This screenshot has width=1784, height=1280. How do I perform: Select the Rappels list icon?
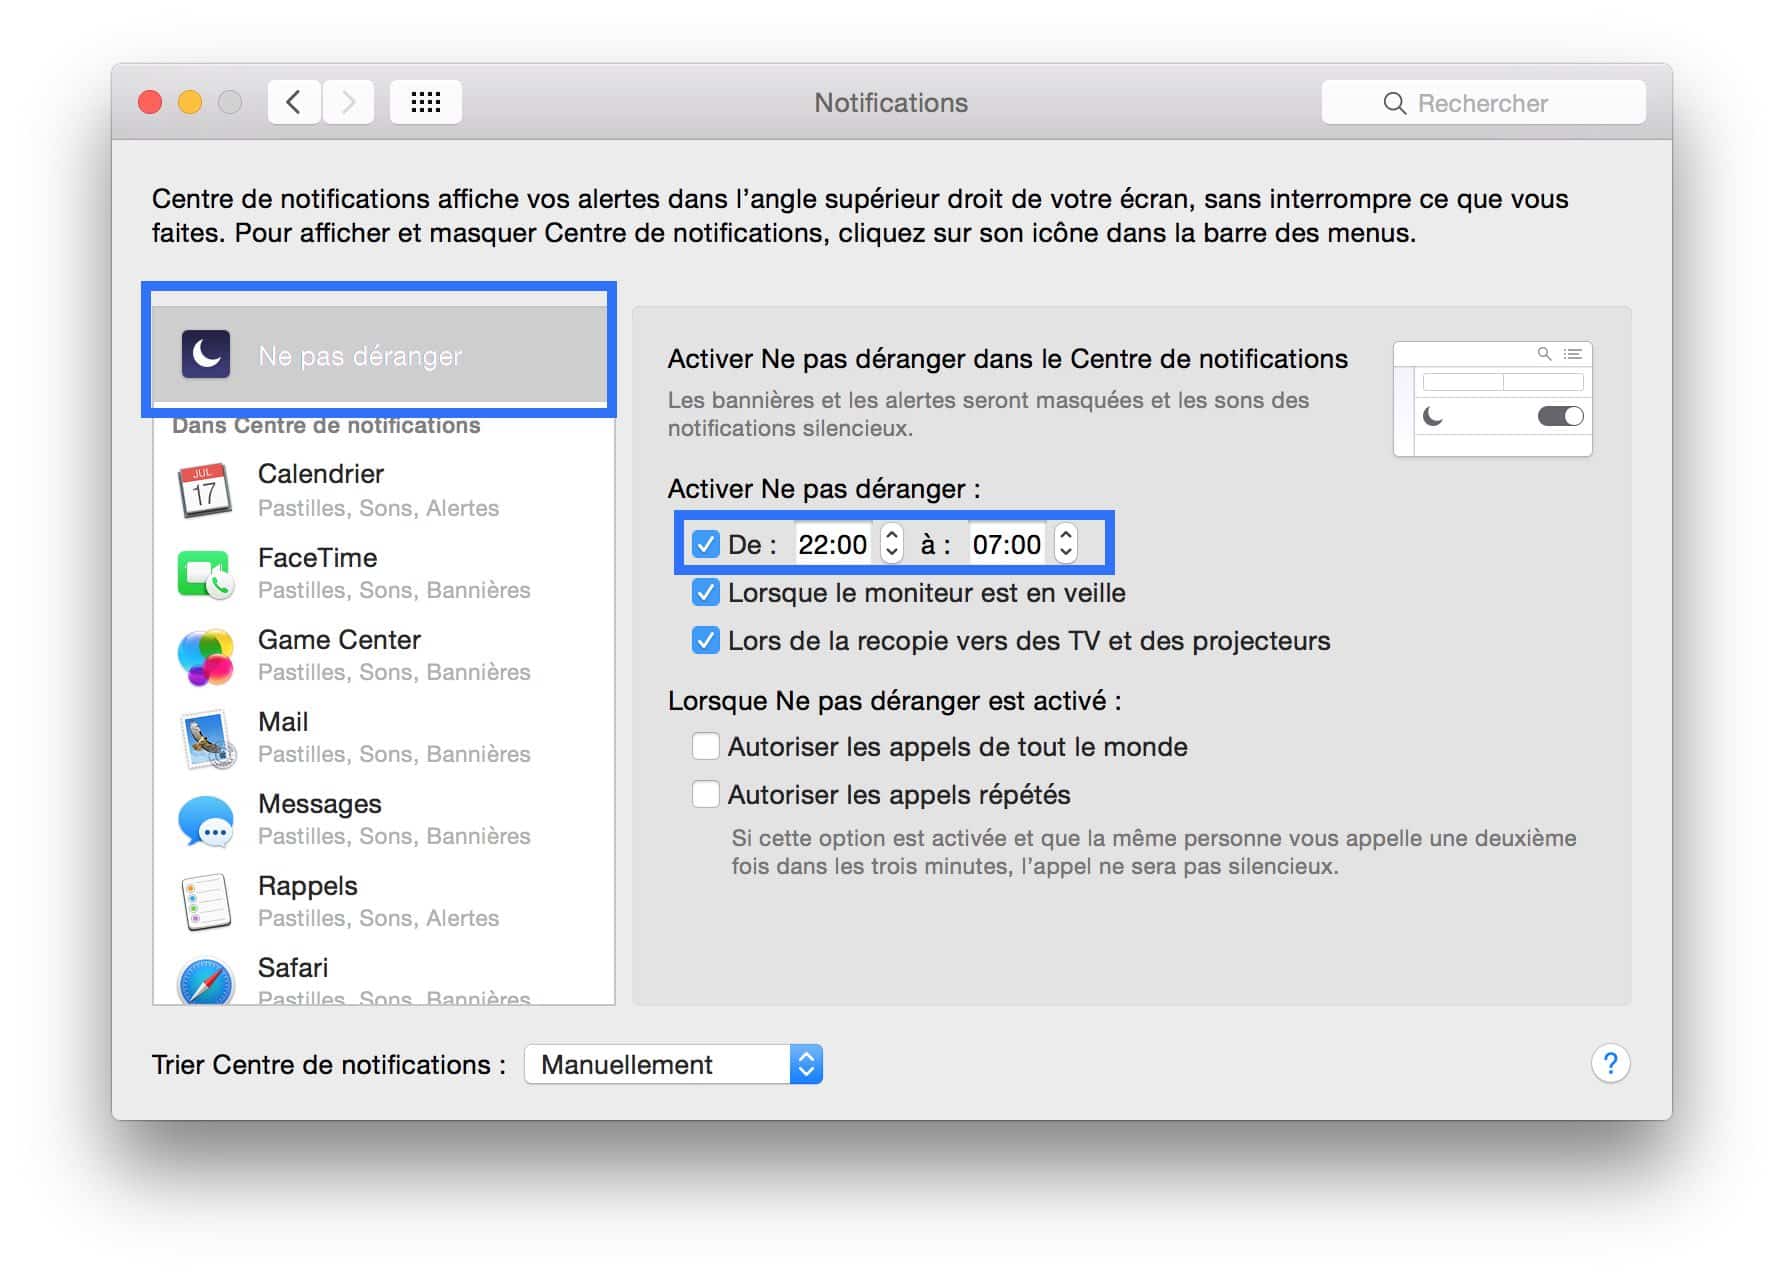pyautogui.click(x=206, y=902)
